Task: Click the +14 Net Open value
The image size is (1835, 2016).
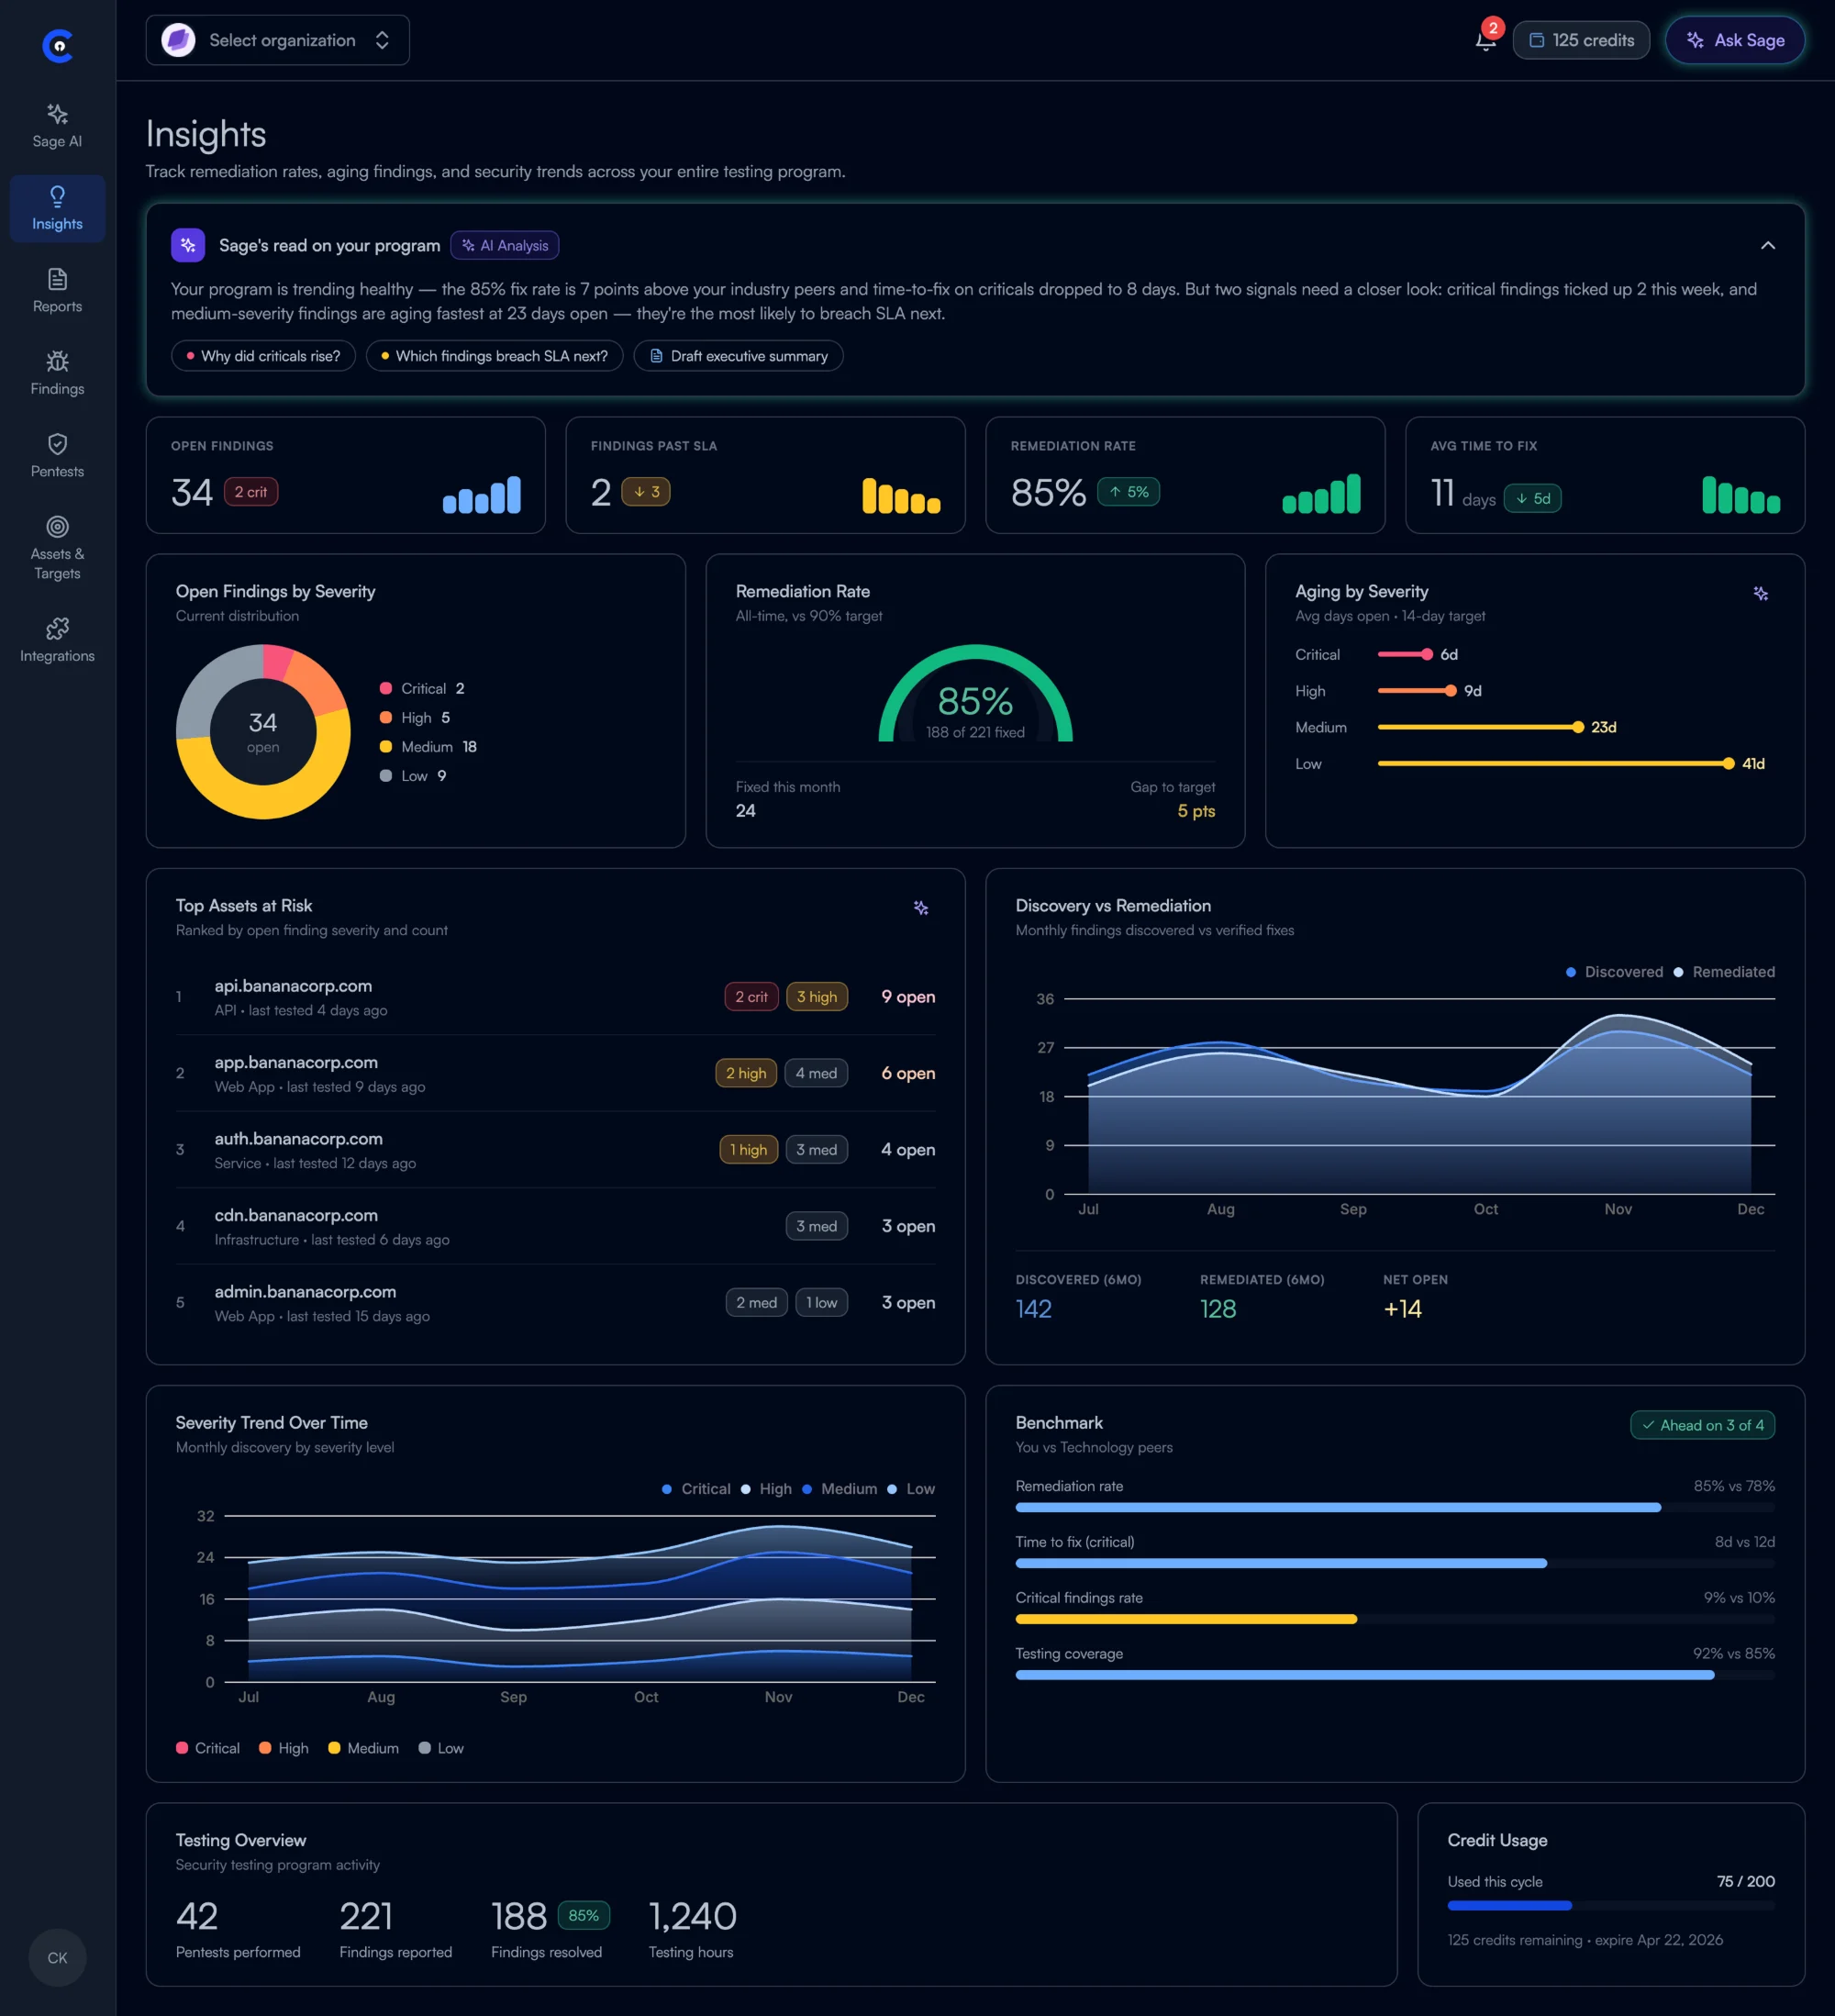Action: pyautogui.click(x=1402, y=1309)
